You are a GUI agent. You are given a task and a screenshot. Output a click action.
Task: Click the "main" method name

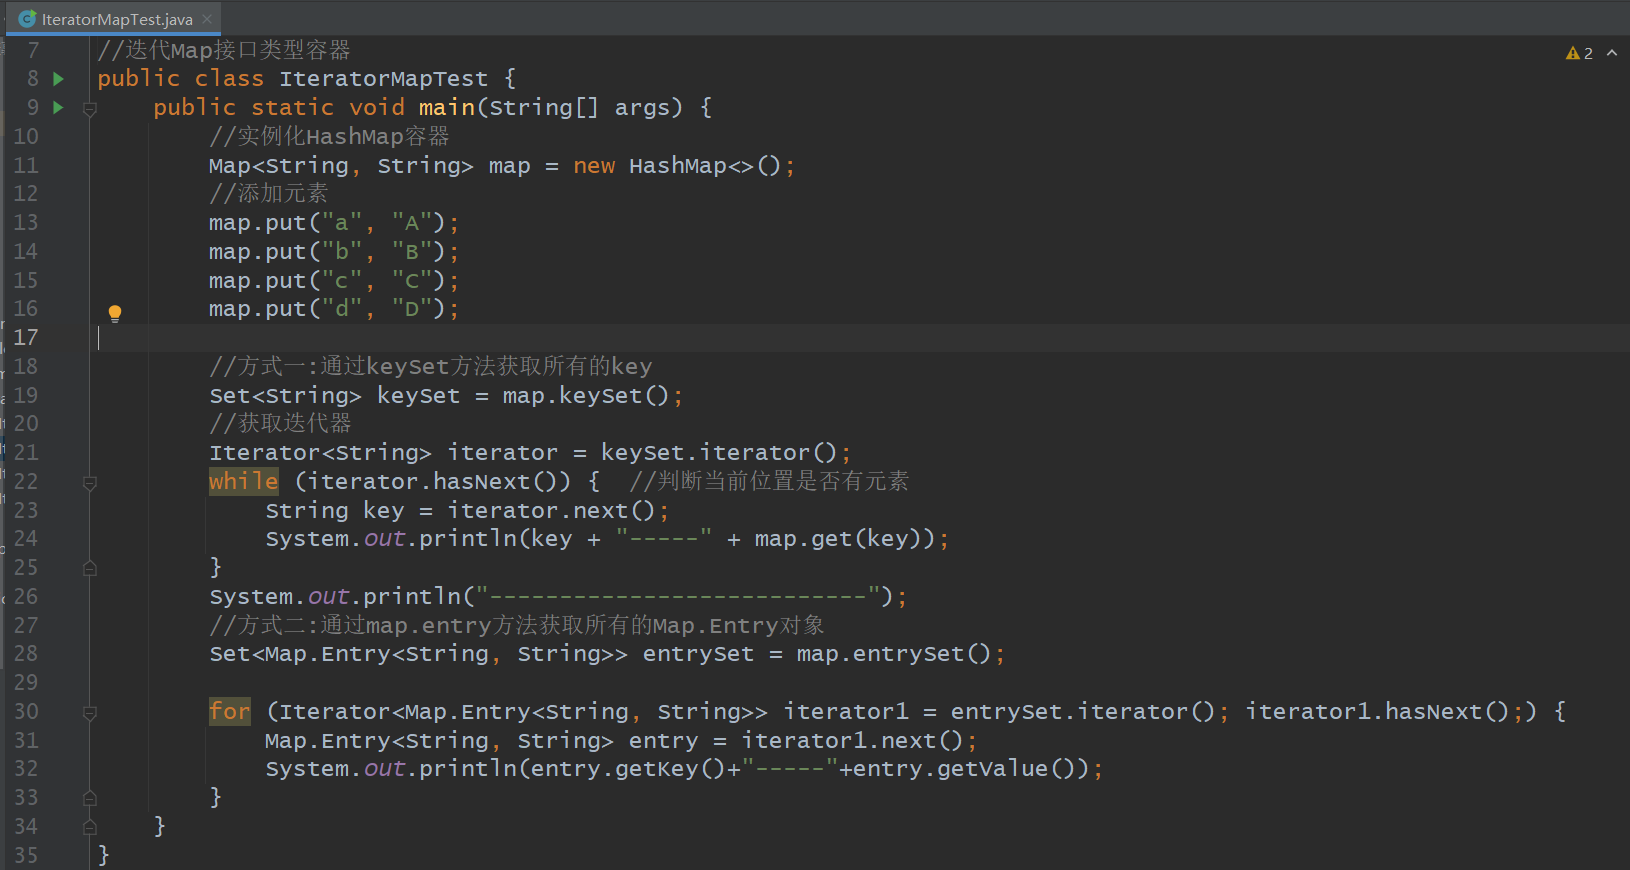click(x=446, y=107)
